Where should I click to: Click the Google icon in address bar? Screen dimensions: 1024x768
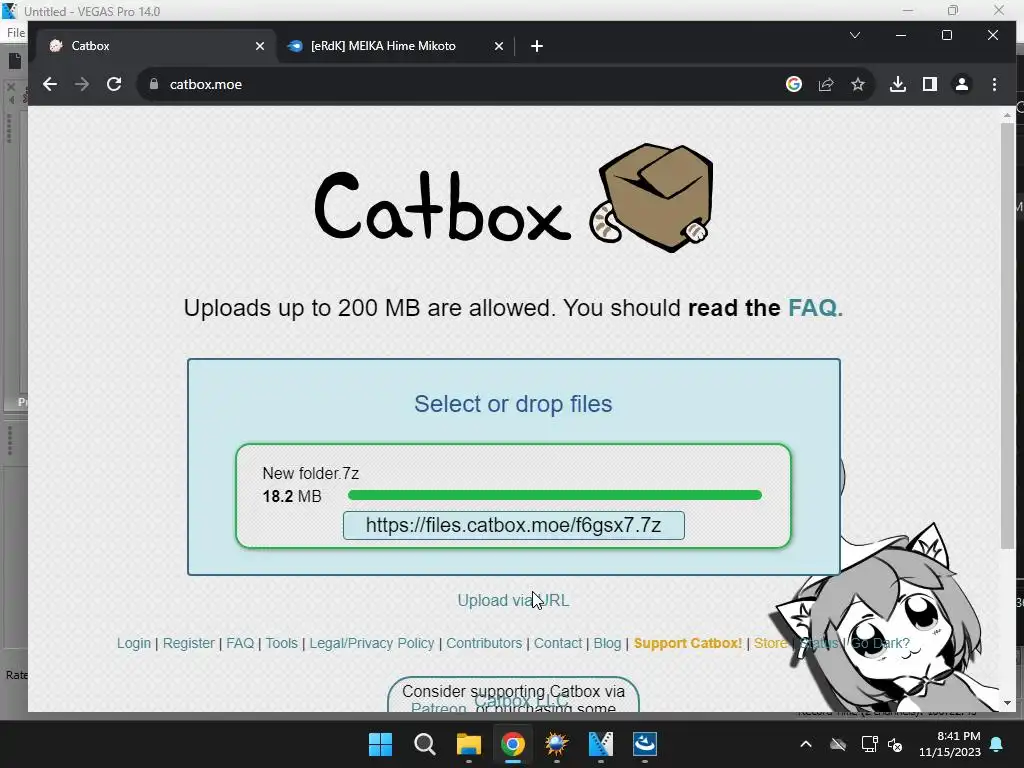pos(793,84)
